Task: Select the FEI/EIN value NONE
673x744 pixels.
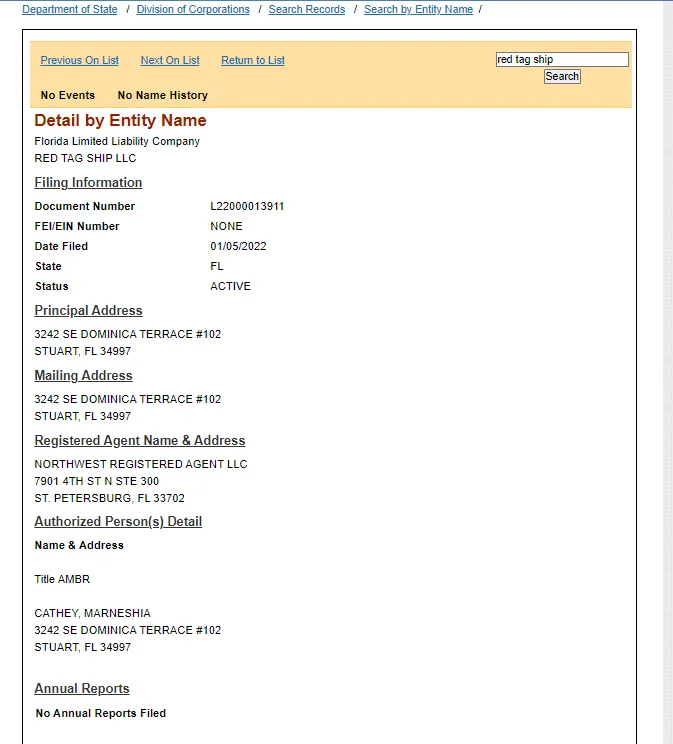Action: [x=226, y=226]
